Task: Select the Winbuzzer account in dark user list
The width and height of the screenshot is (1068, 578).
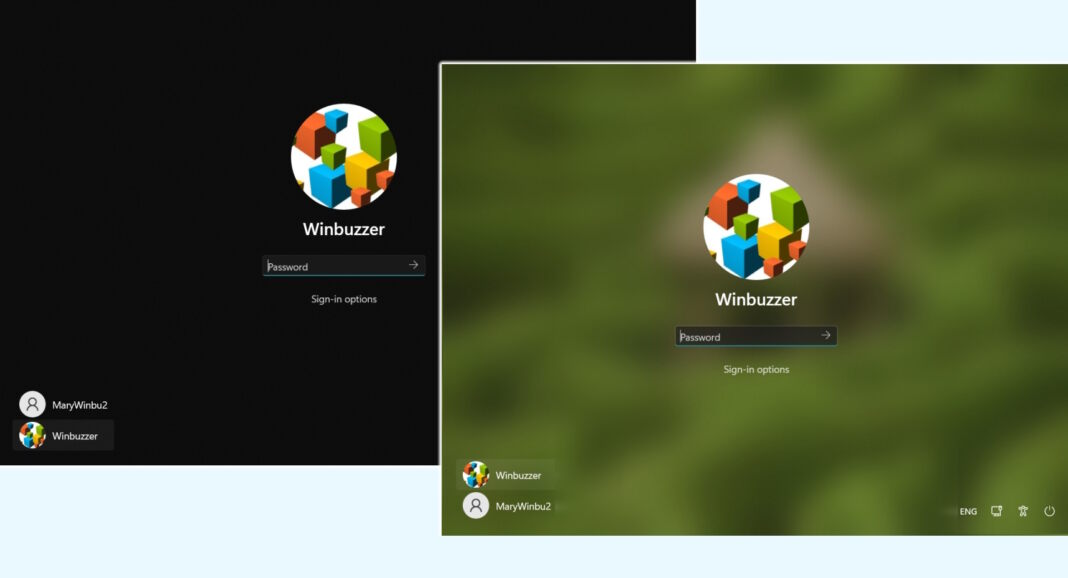Action: pyautogui.click(x=75, y=436)
